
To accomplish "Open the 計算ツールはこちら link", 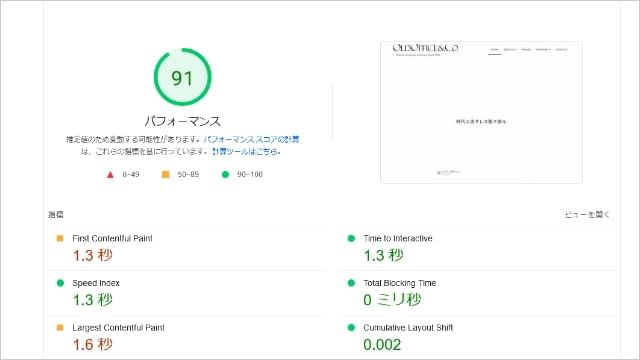I will [x=246, y=152].
